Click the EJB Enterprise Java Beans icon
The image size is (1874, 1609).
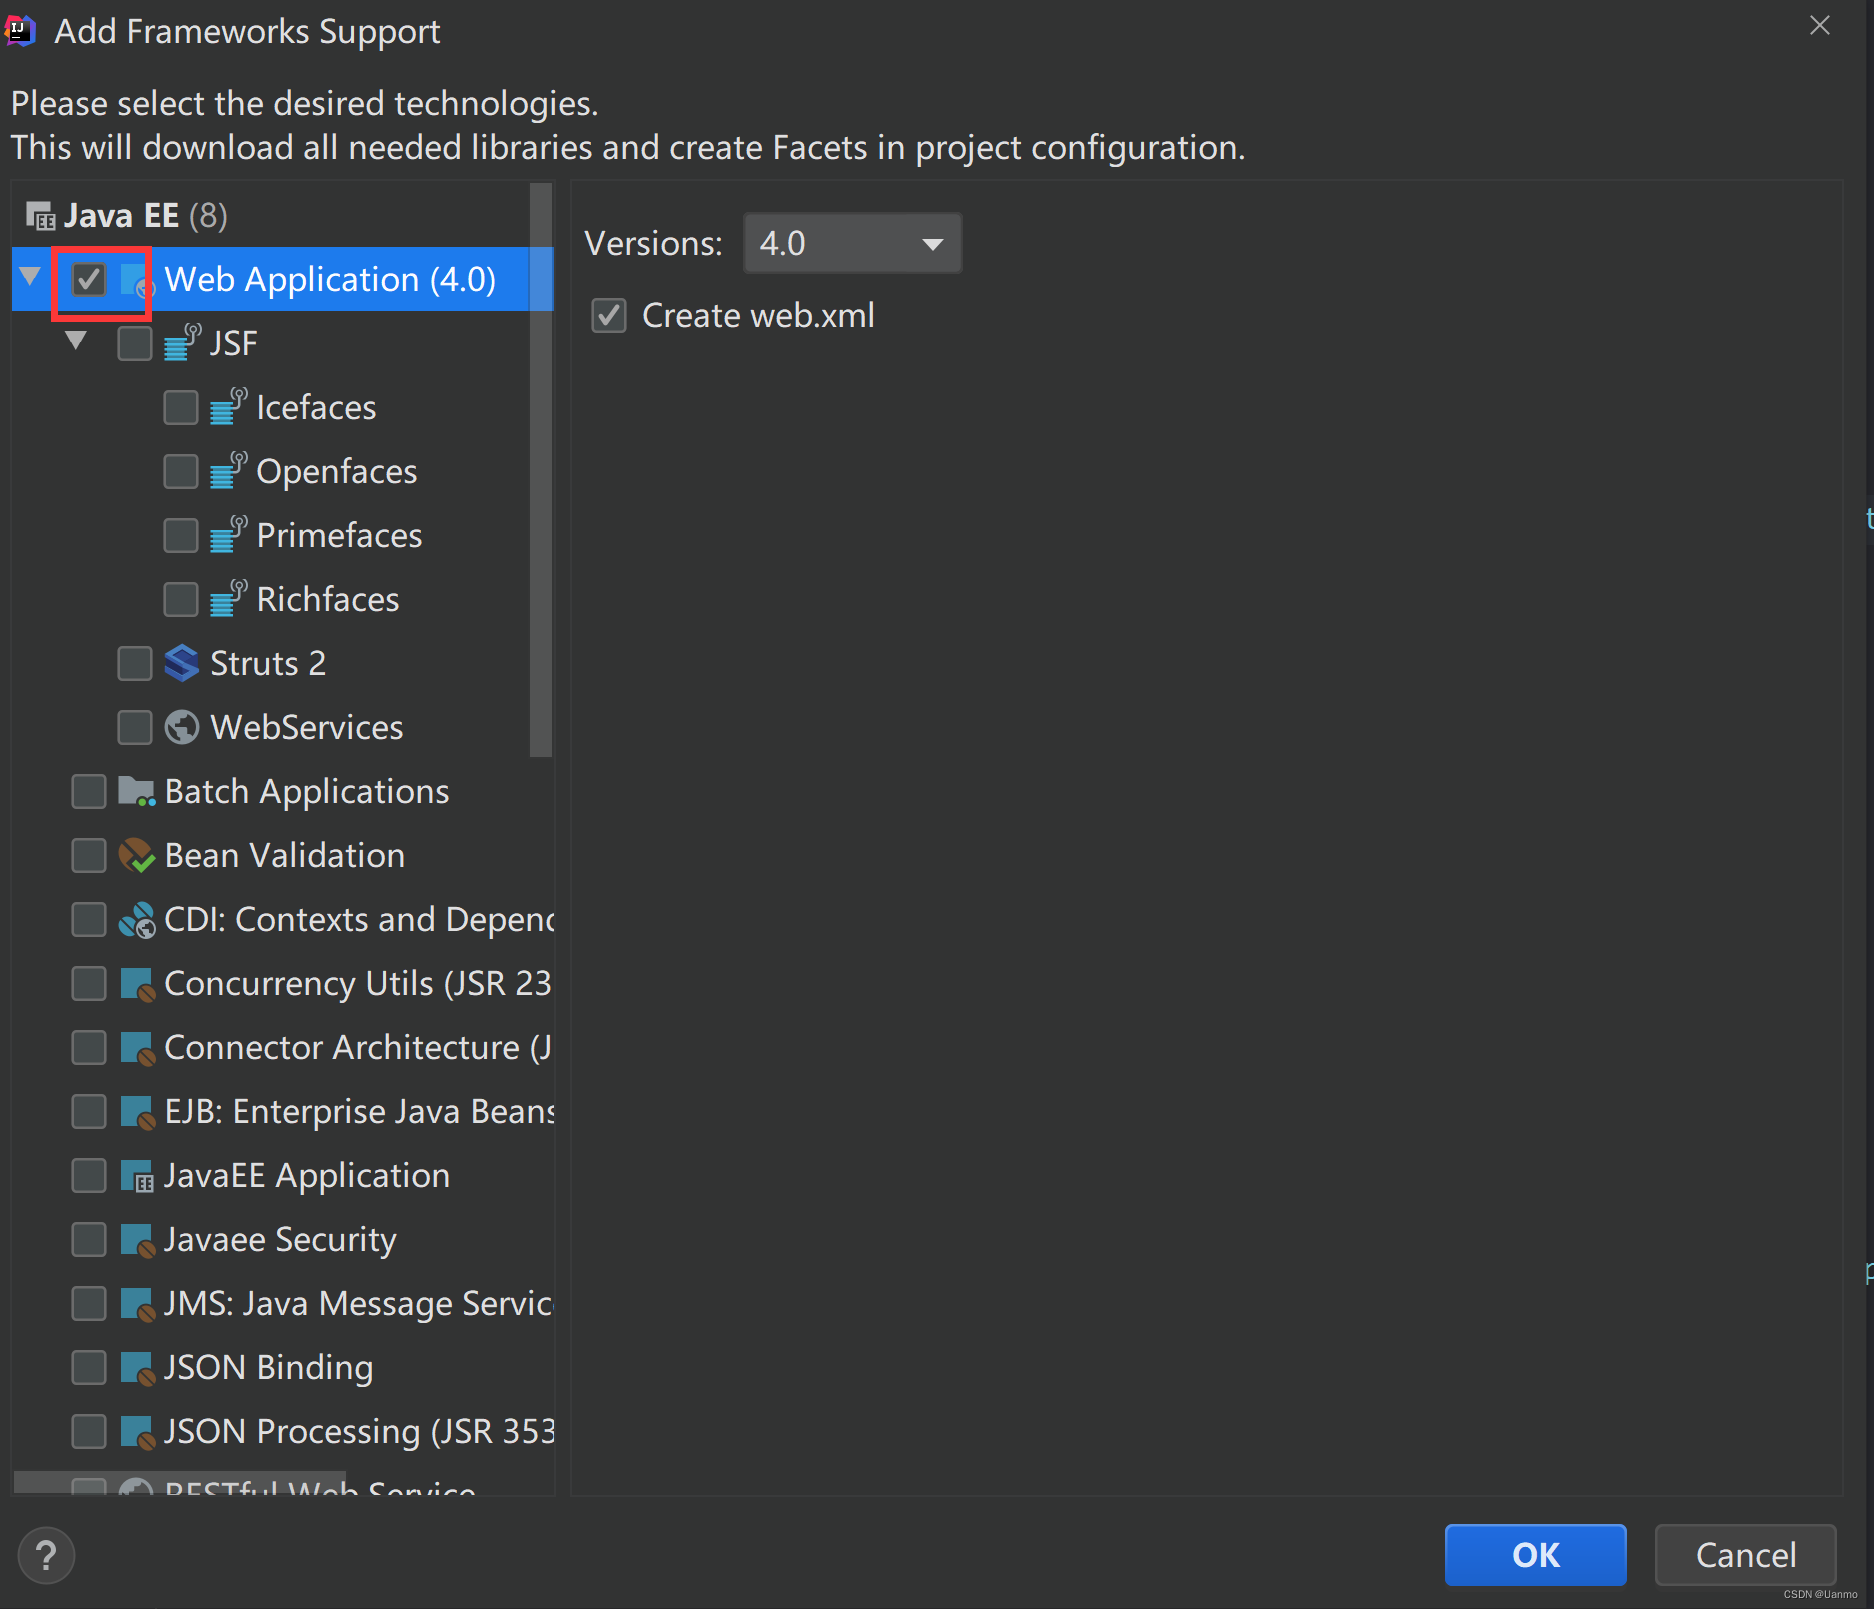click(x=137, y=1112)
